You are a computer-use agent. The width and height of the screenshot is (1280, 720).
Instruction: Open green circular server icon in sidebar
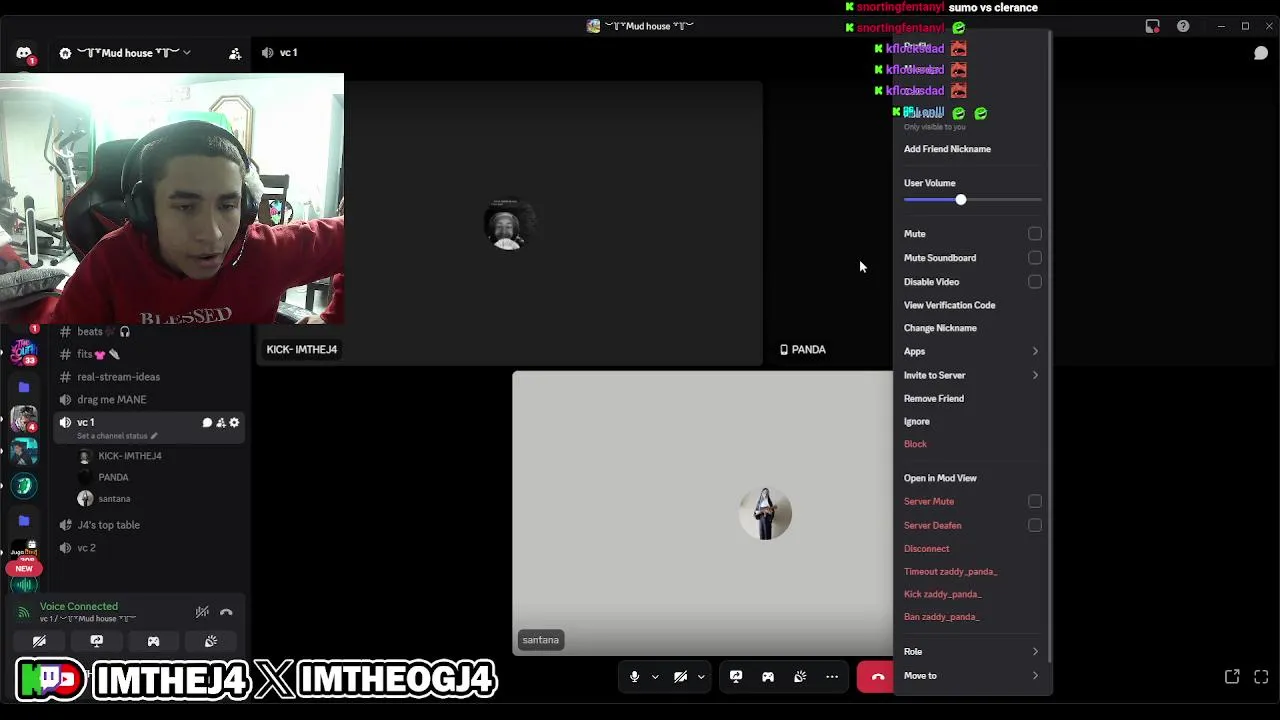[24, 486]
